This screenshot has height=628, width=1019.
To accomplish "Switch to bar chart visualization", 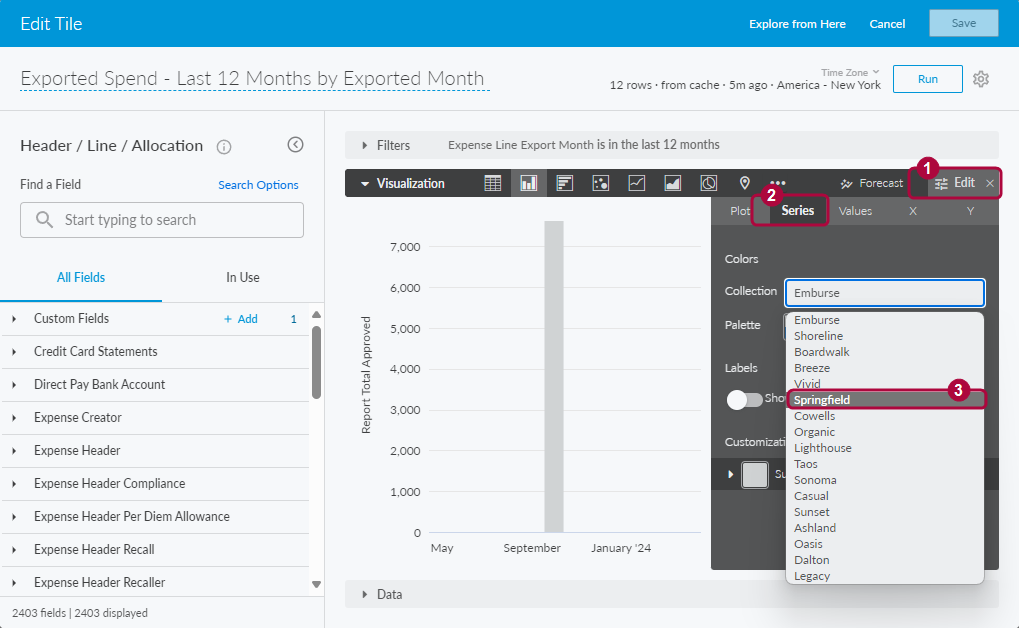I will pyautogui.click(x=565, y=183).
